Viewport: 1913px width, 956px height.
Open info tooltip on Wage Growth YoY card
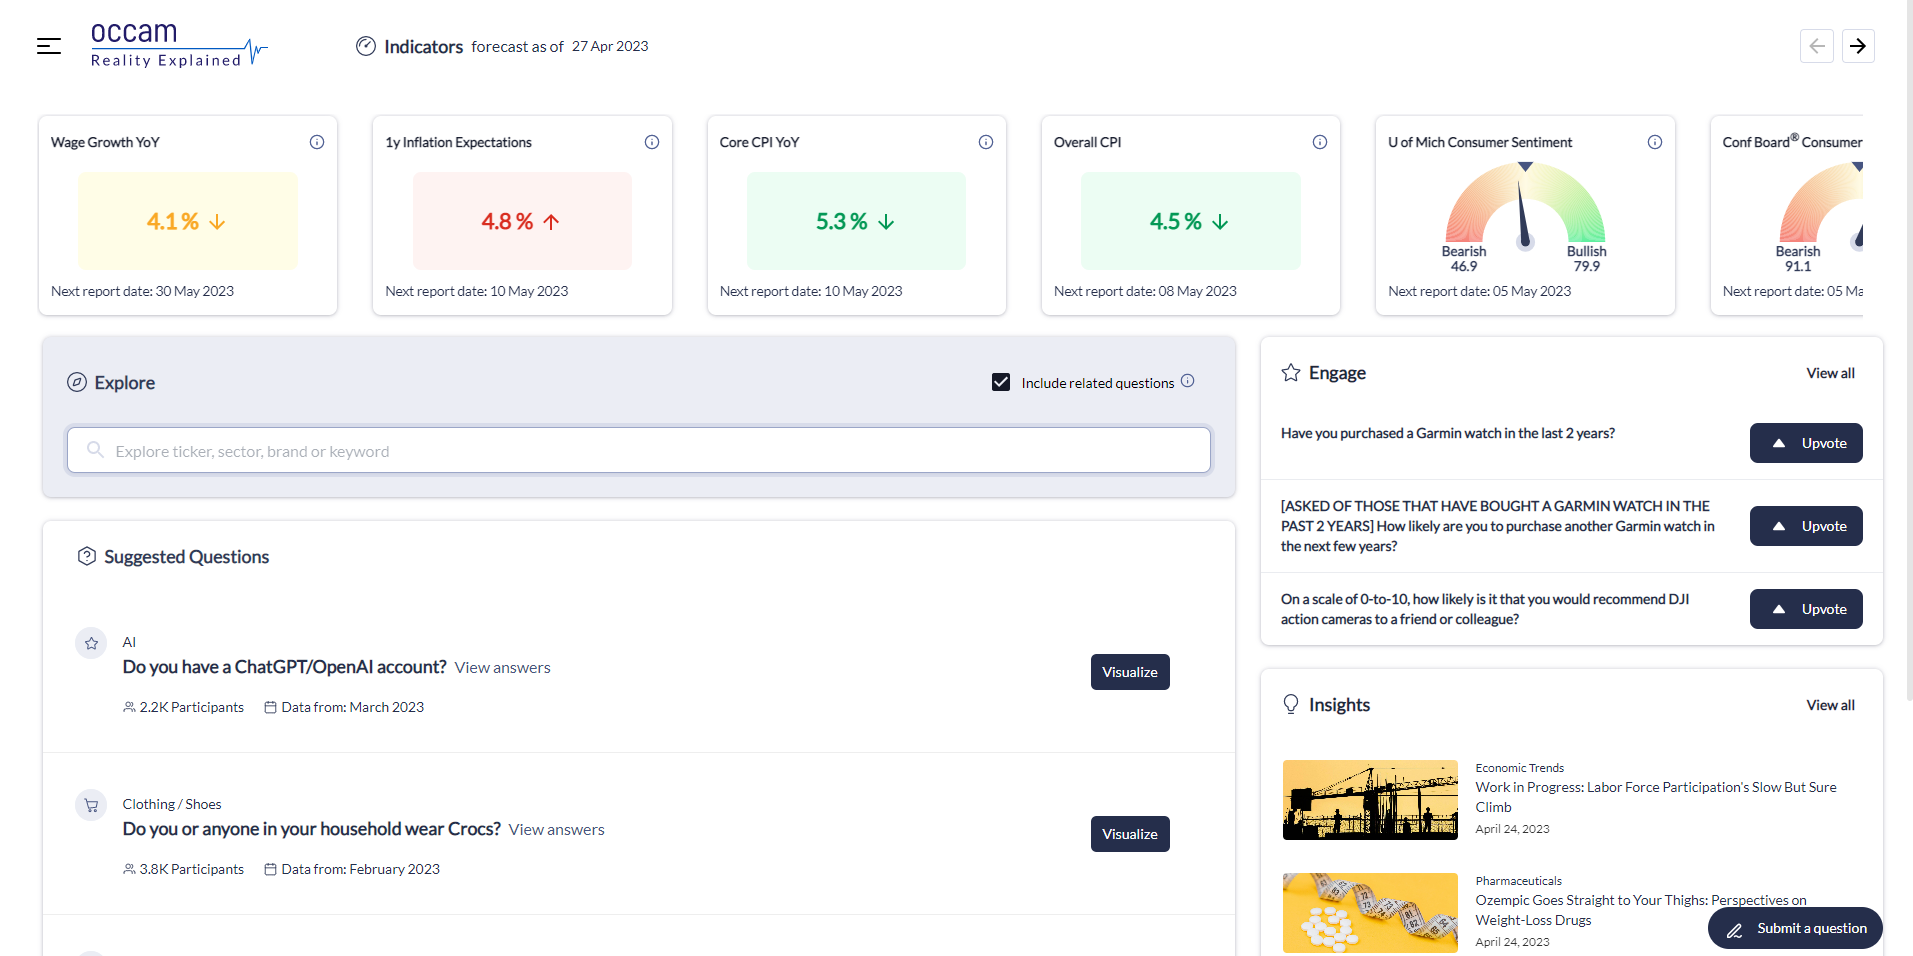[x=317, y=142]
